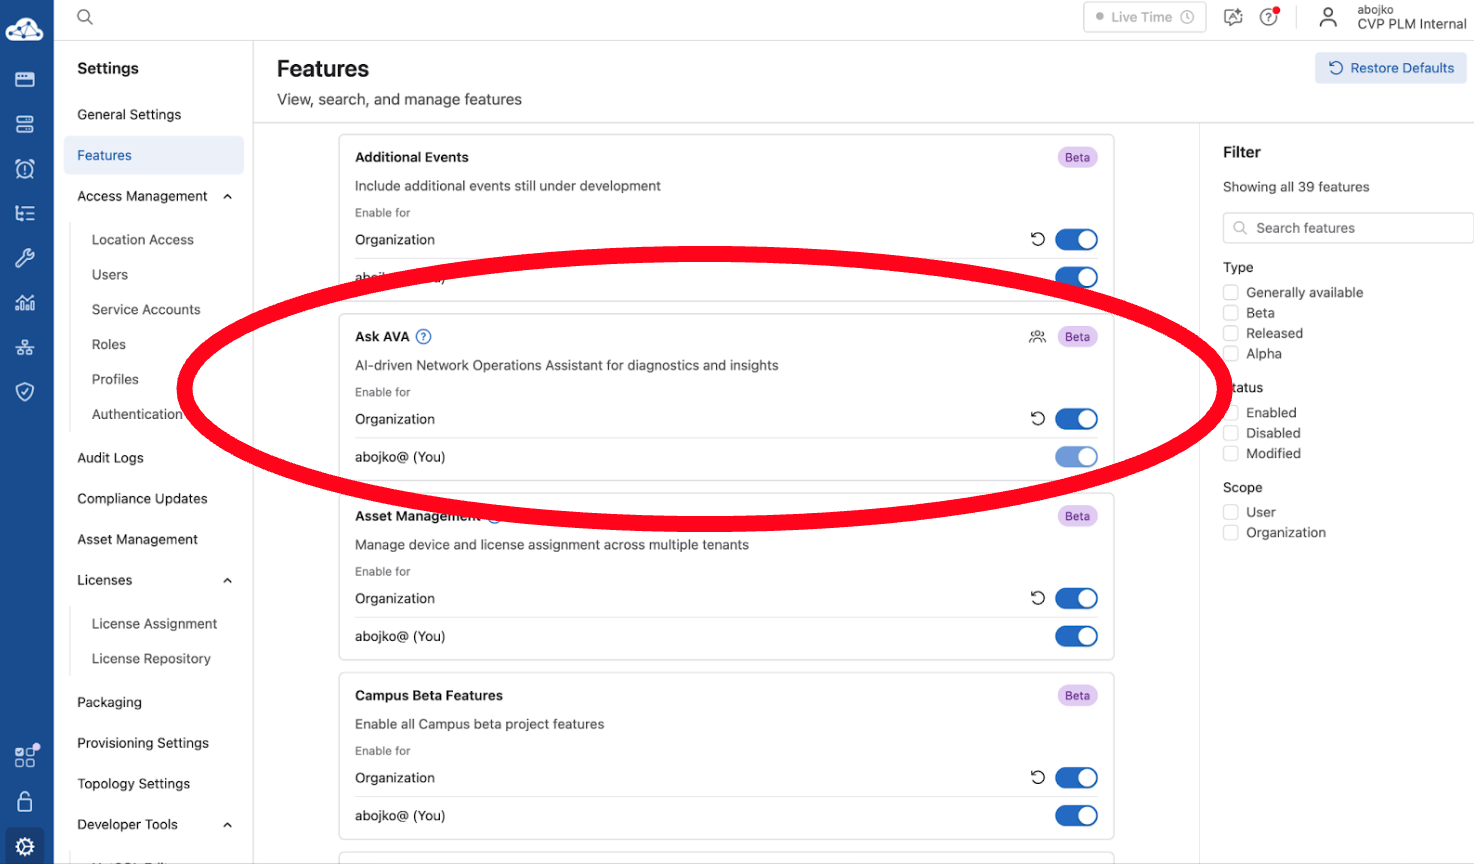Viewport: 1474px width, 864px height.
Task: Click the Restore Defaults button
Action: (1390, 68)
